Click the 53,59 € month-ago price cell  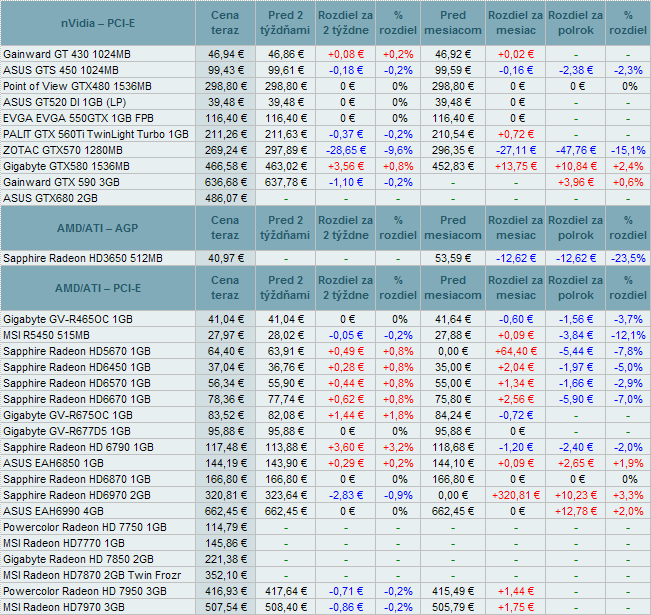click(453, 258)
